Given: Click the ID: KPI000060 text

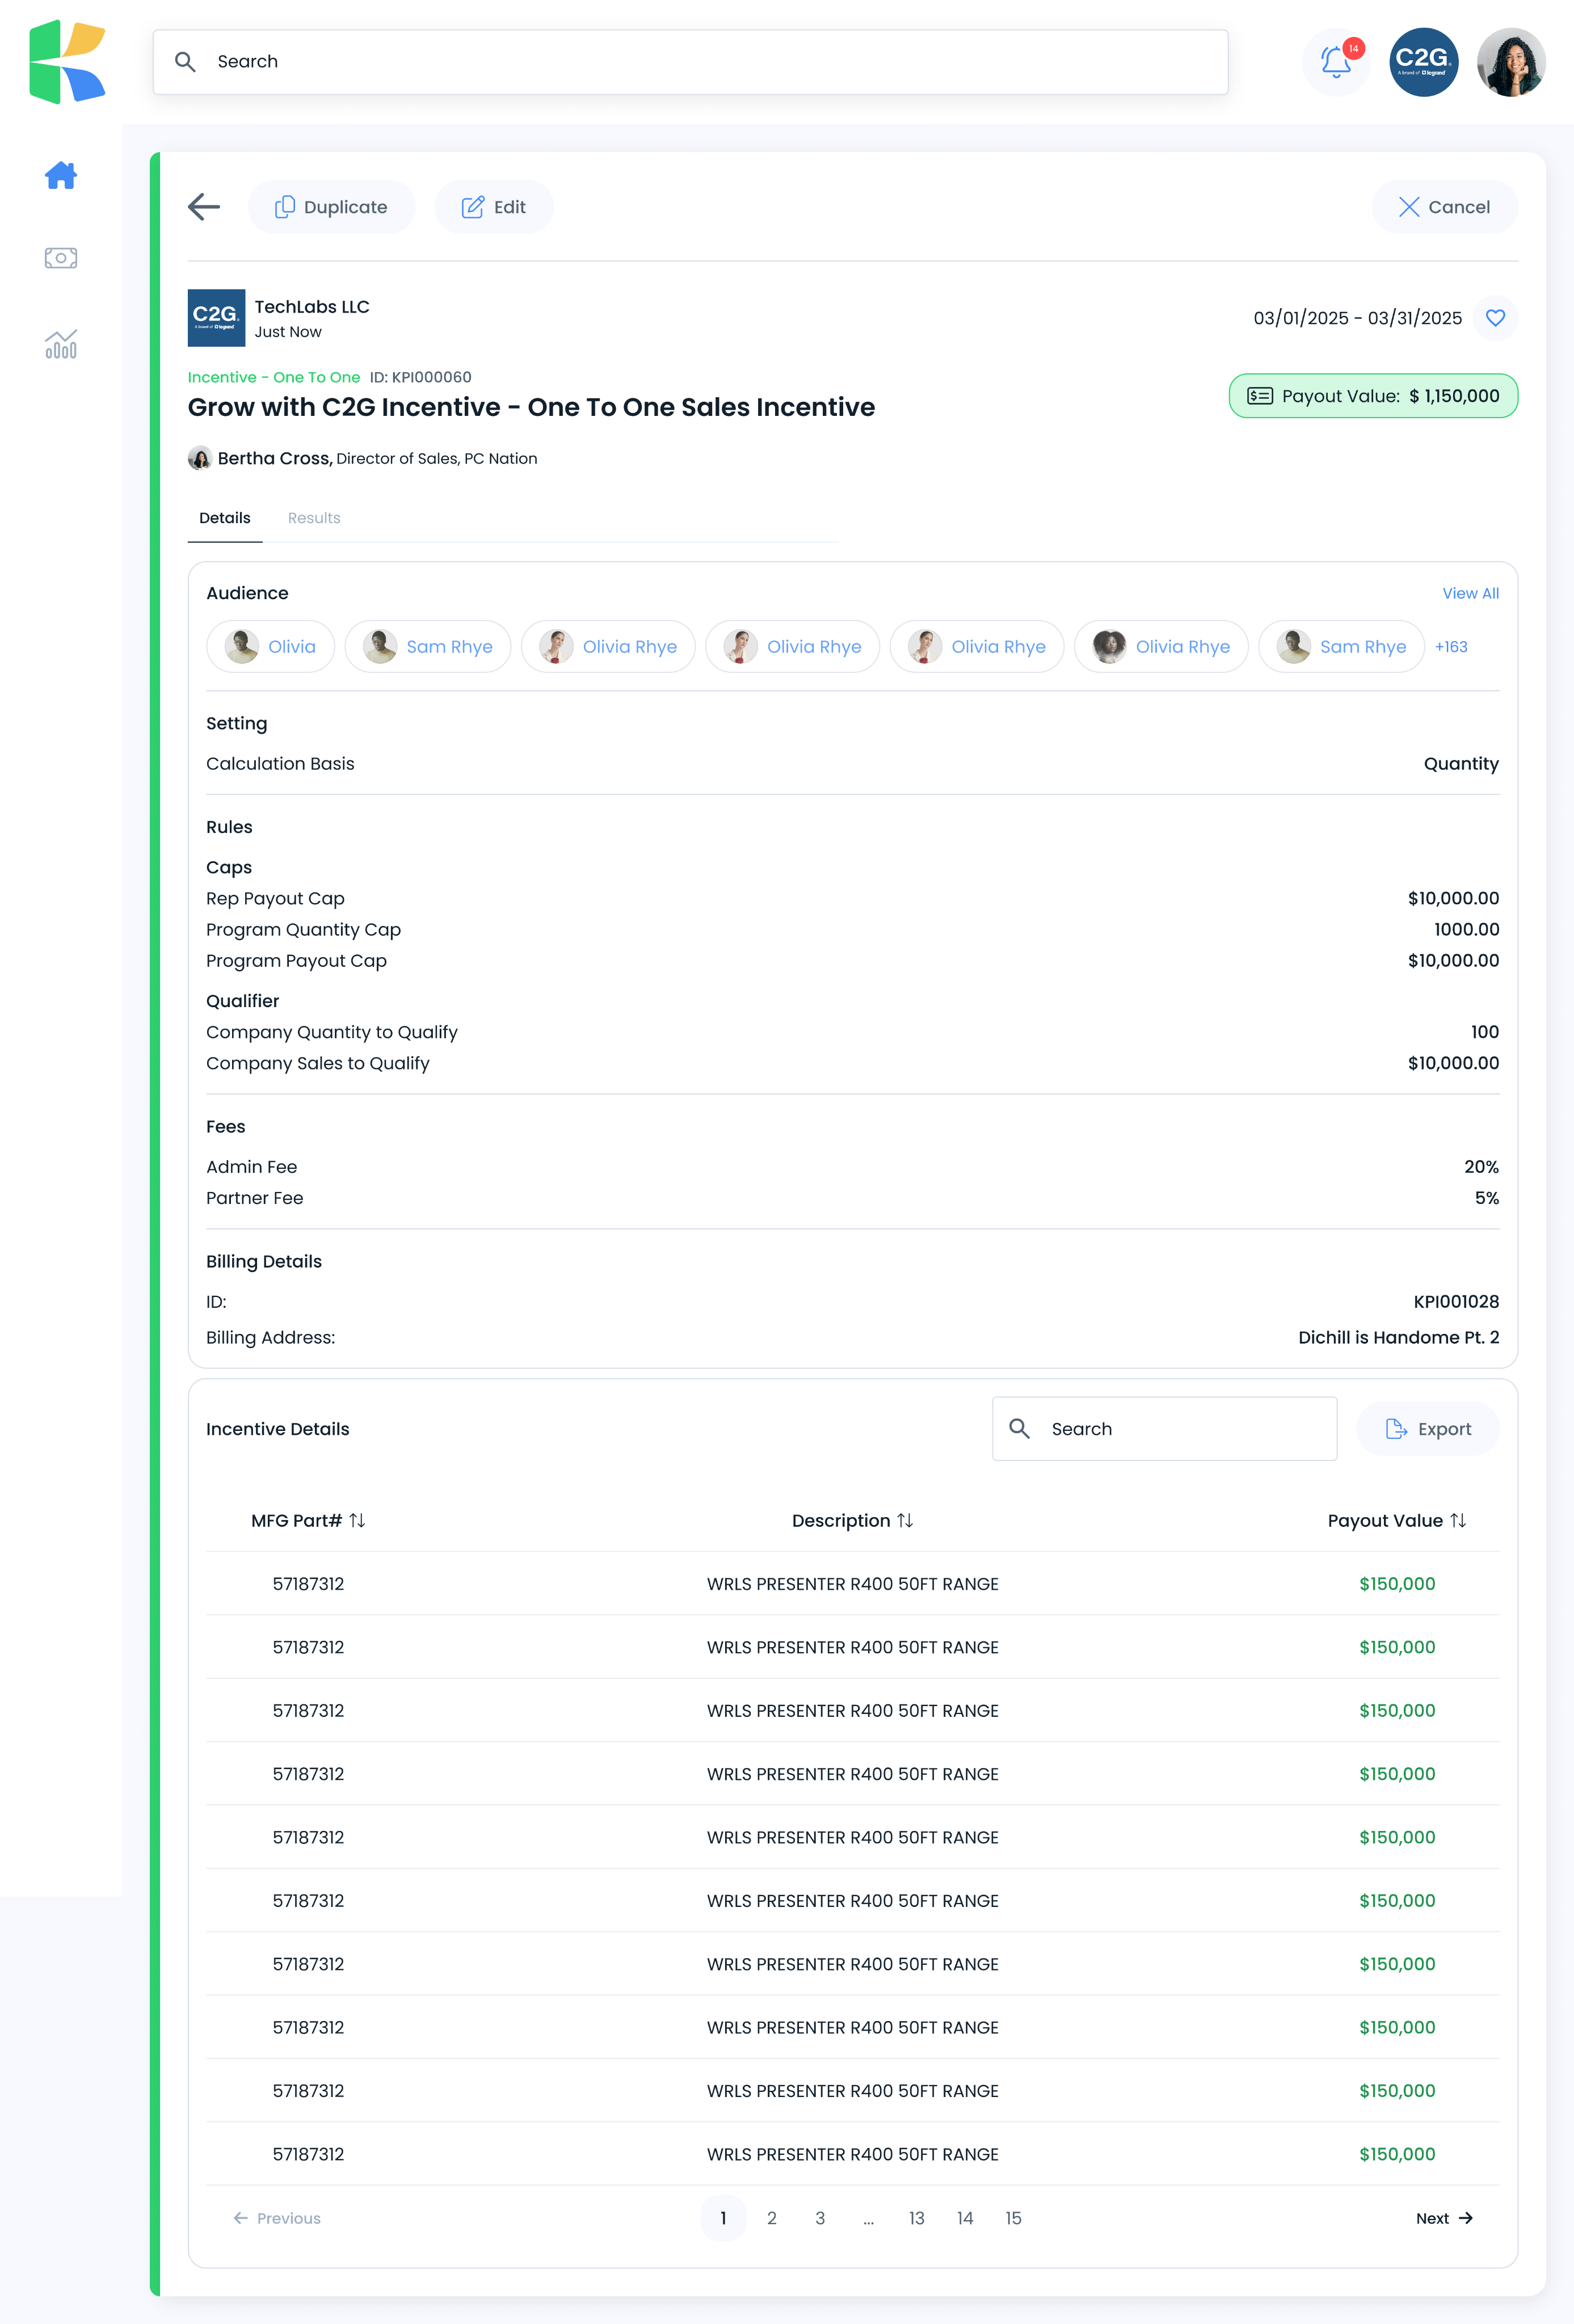Looking at the screenshot, I should click(420, 377).
